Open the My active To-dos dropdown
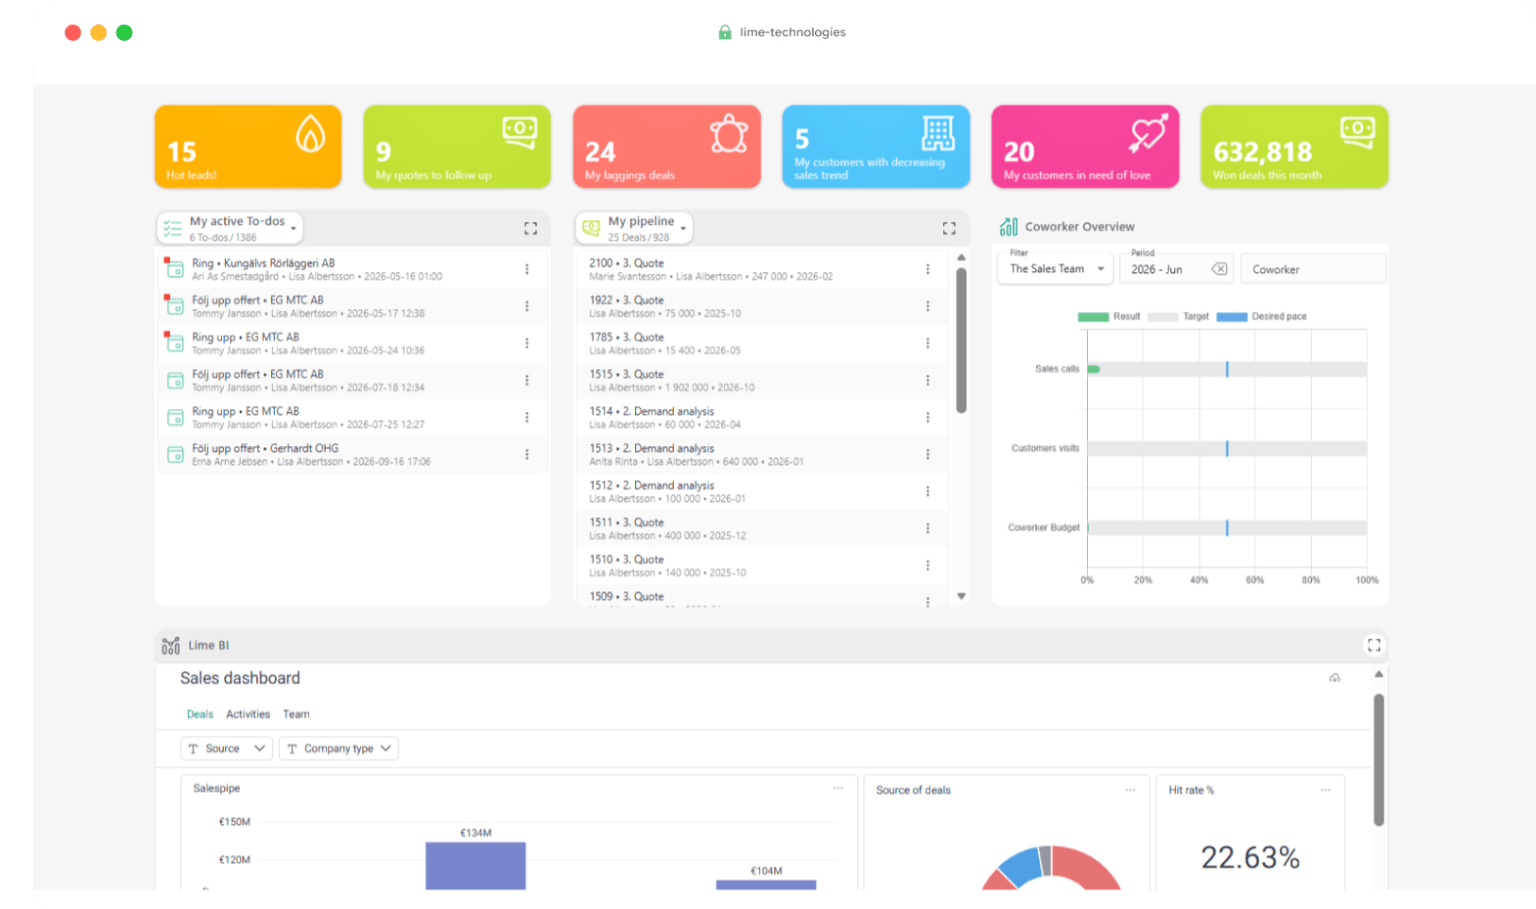Viewport: 1536px width, 909px height. (x=230, y=228)
